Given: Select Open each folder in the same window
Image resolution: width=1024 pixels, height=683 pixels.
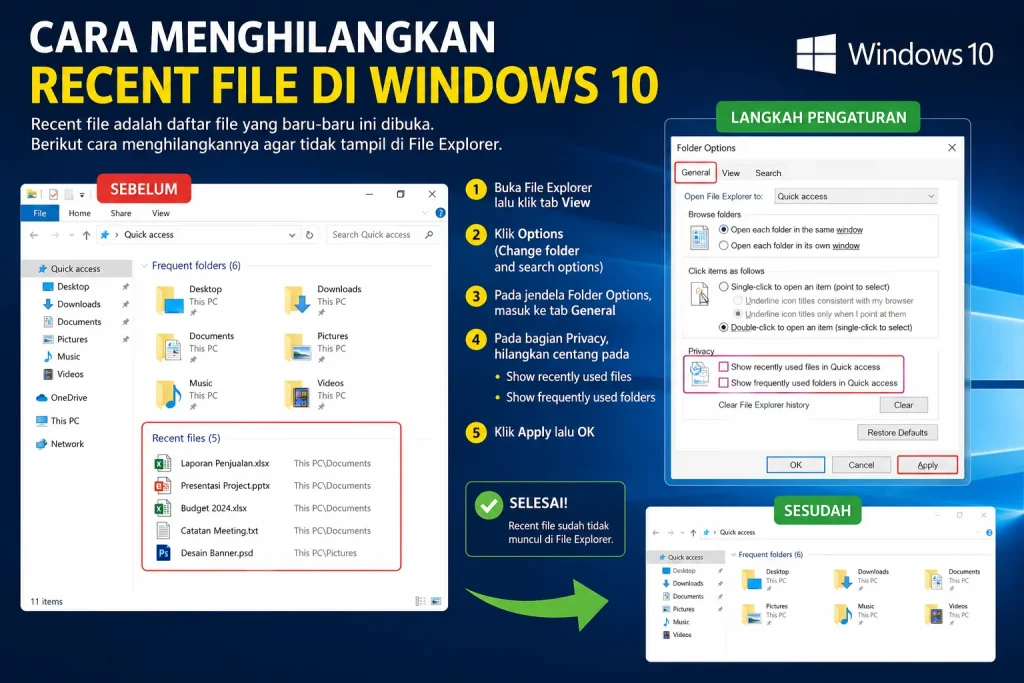Looking at the screenshot, I should click(724, 230).
